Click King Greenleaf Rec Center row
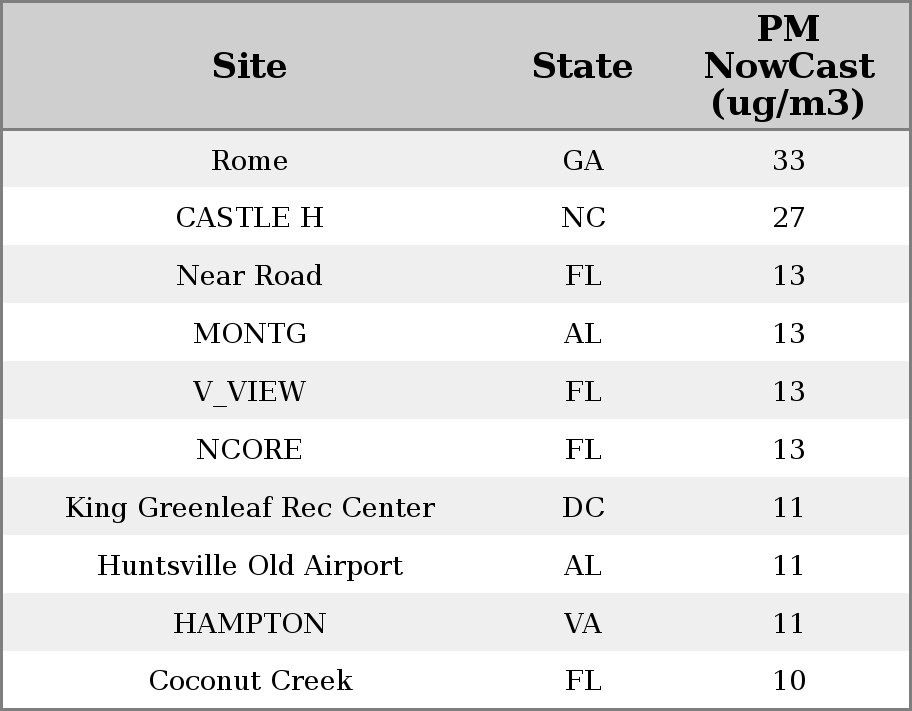 pyautogui.click(x=249, y=507)
